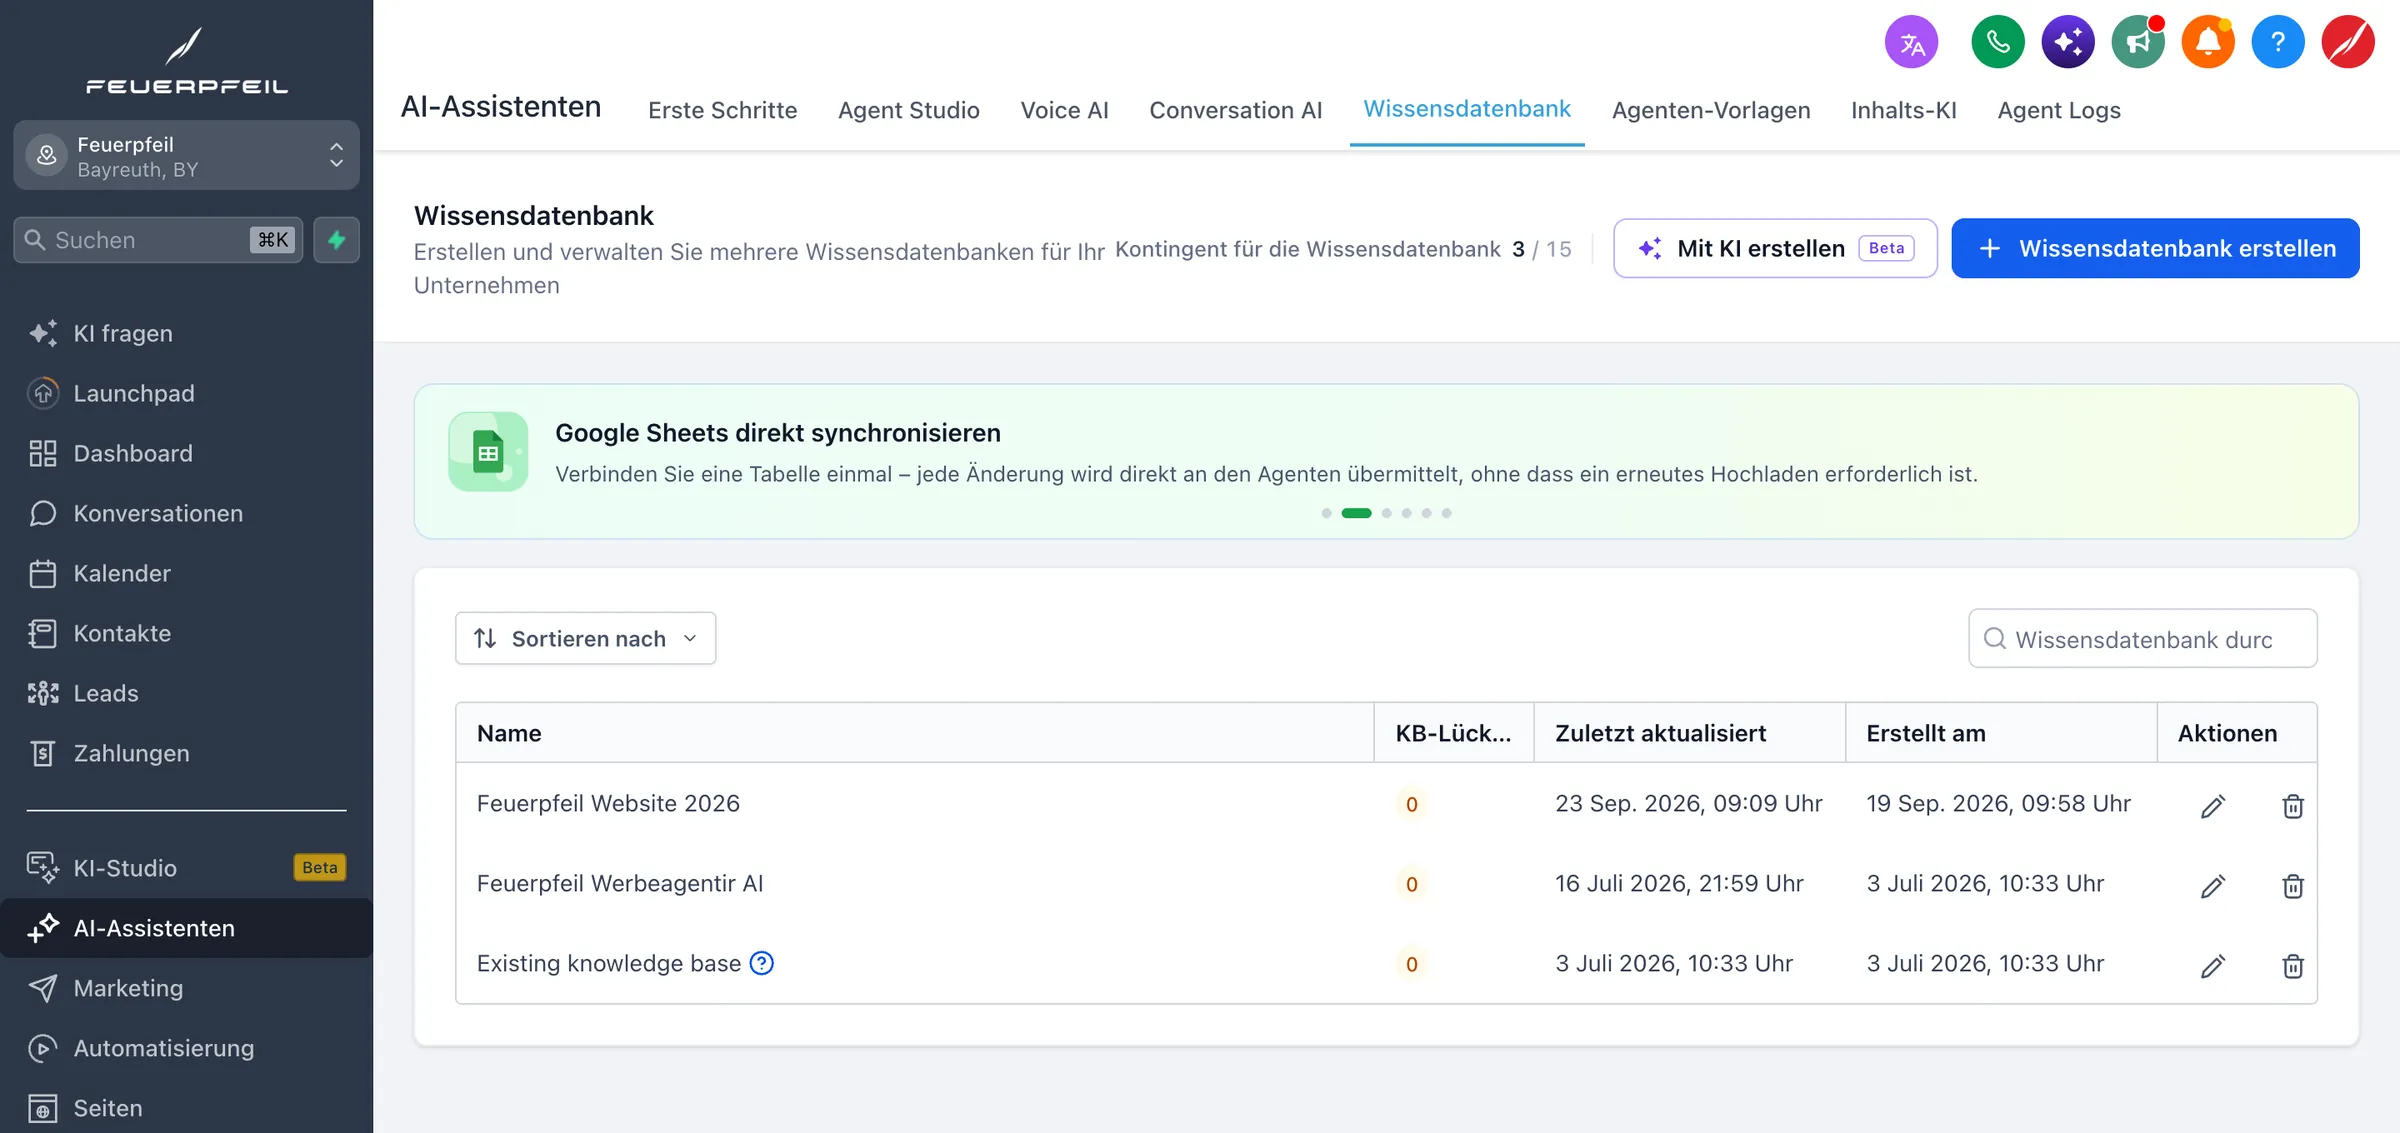Viewport: 2400px width, 1133px height.
Task: Open Launchpad in the sidebar
Action: [x=186, y=393]
